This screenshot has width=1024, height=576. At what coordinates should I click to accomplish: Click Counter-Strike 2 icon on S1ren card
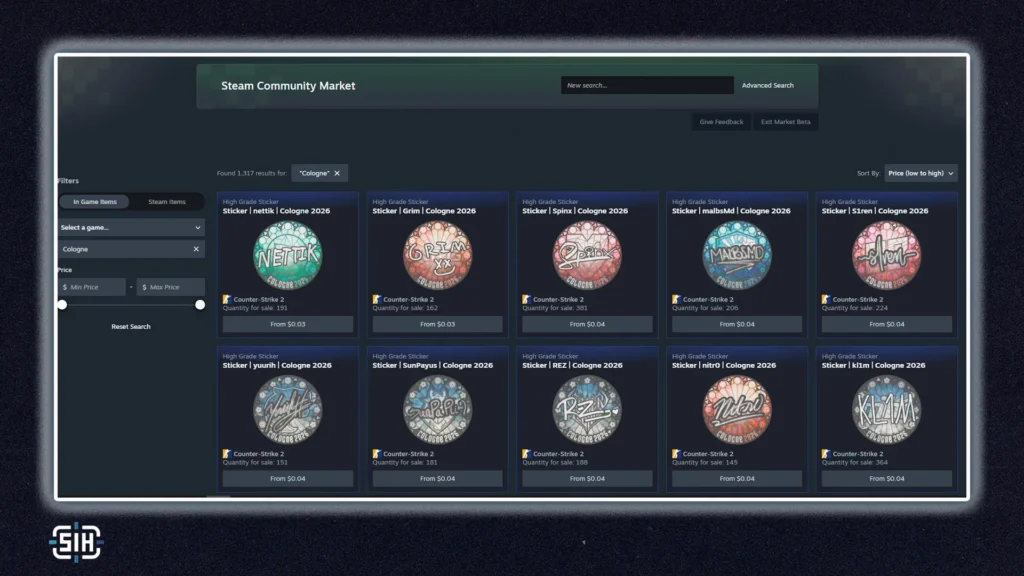(x=825, y=299)
